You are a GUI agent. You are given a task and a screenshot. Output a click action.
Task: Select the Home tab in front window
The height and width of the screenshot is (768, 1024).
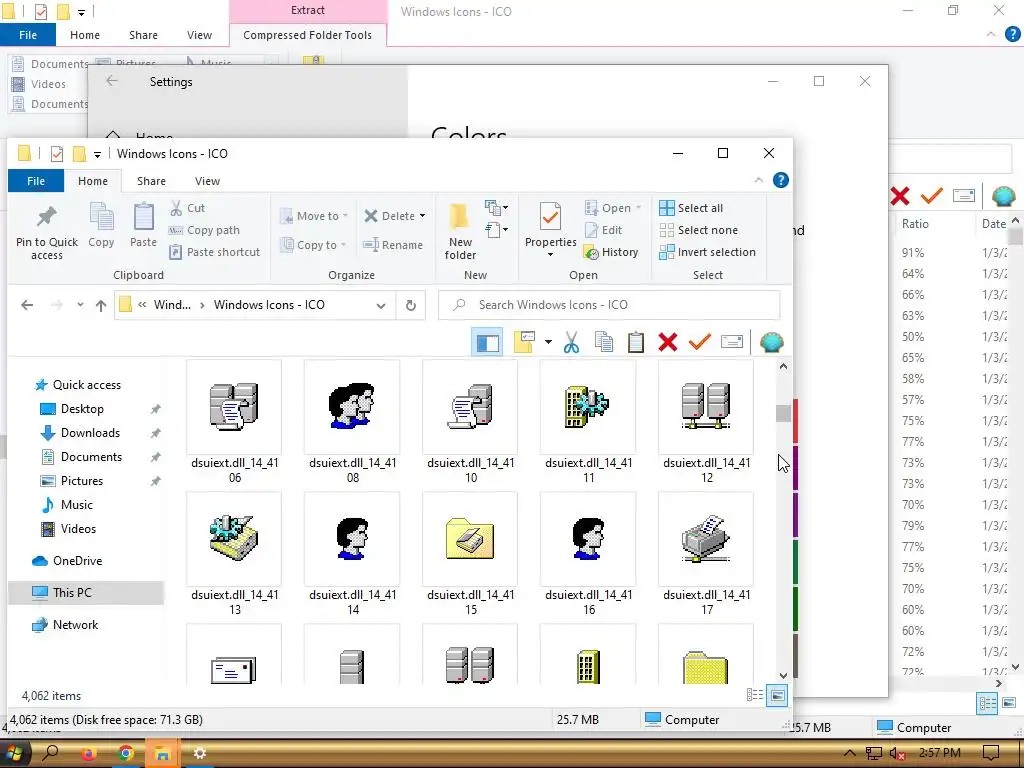coord(93,181)
